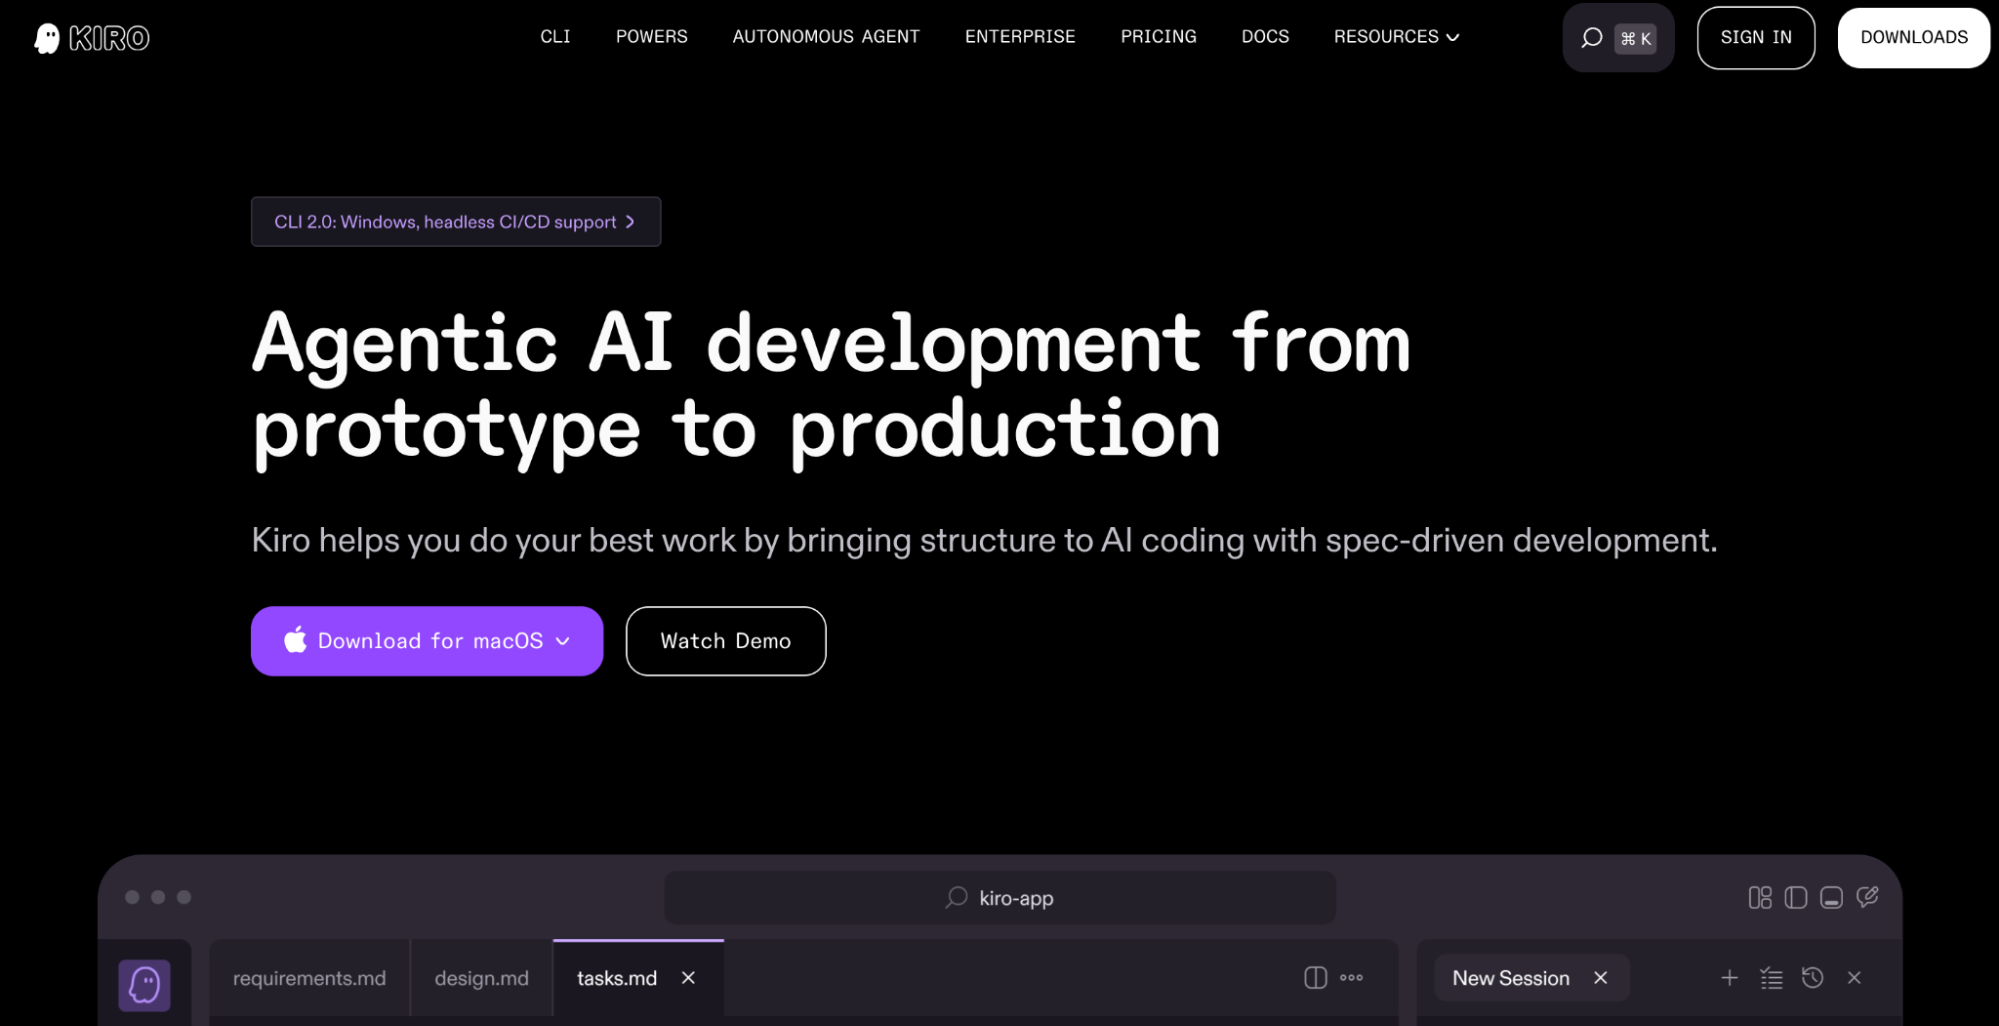The width and height of the screenshot is (1999, 1026).
Task: Click the Downloads button
Action: click(1914, 38)
